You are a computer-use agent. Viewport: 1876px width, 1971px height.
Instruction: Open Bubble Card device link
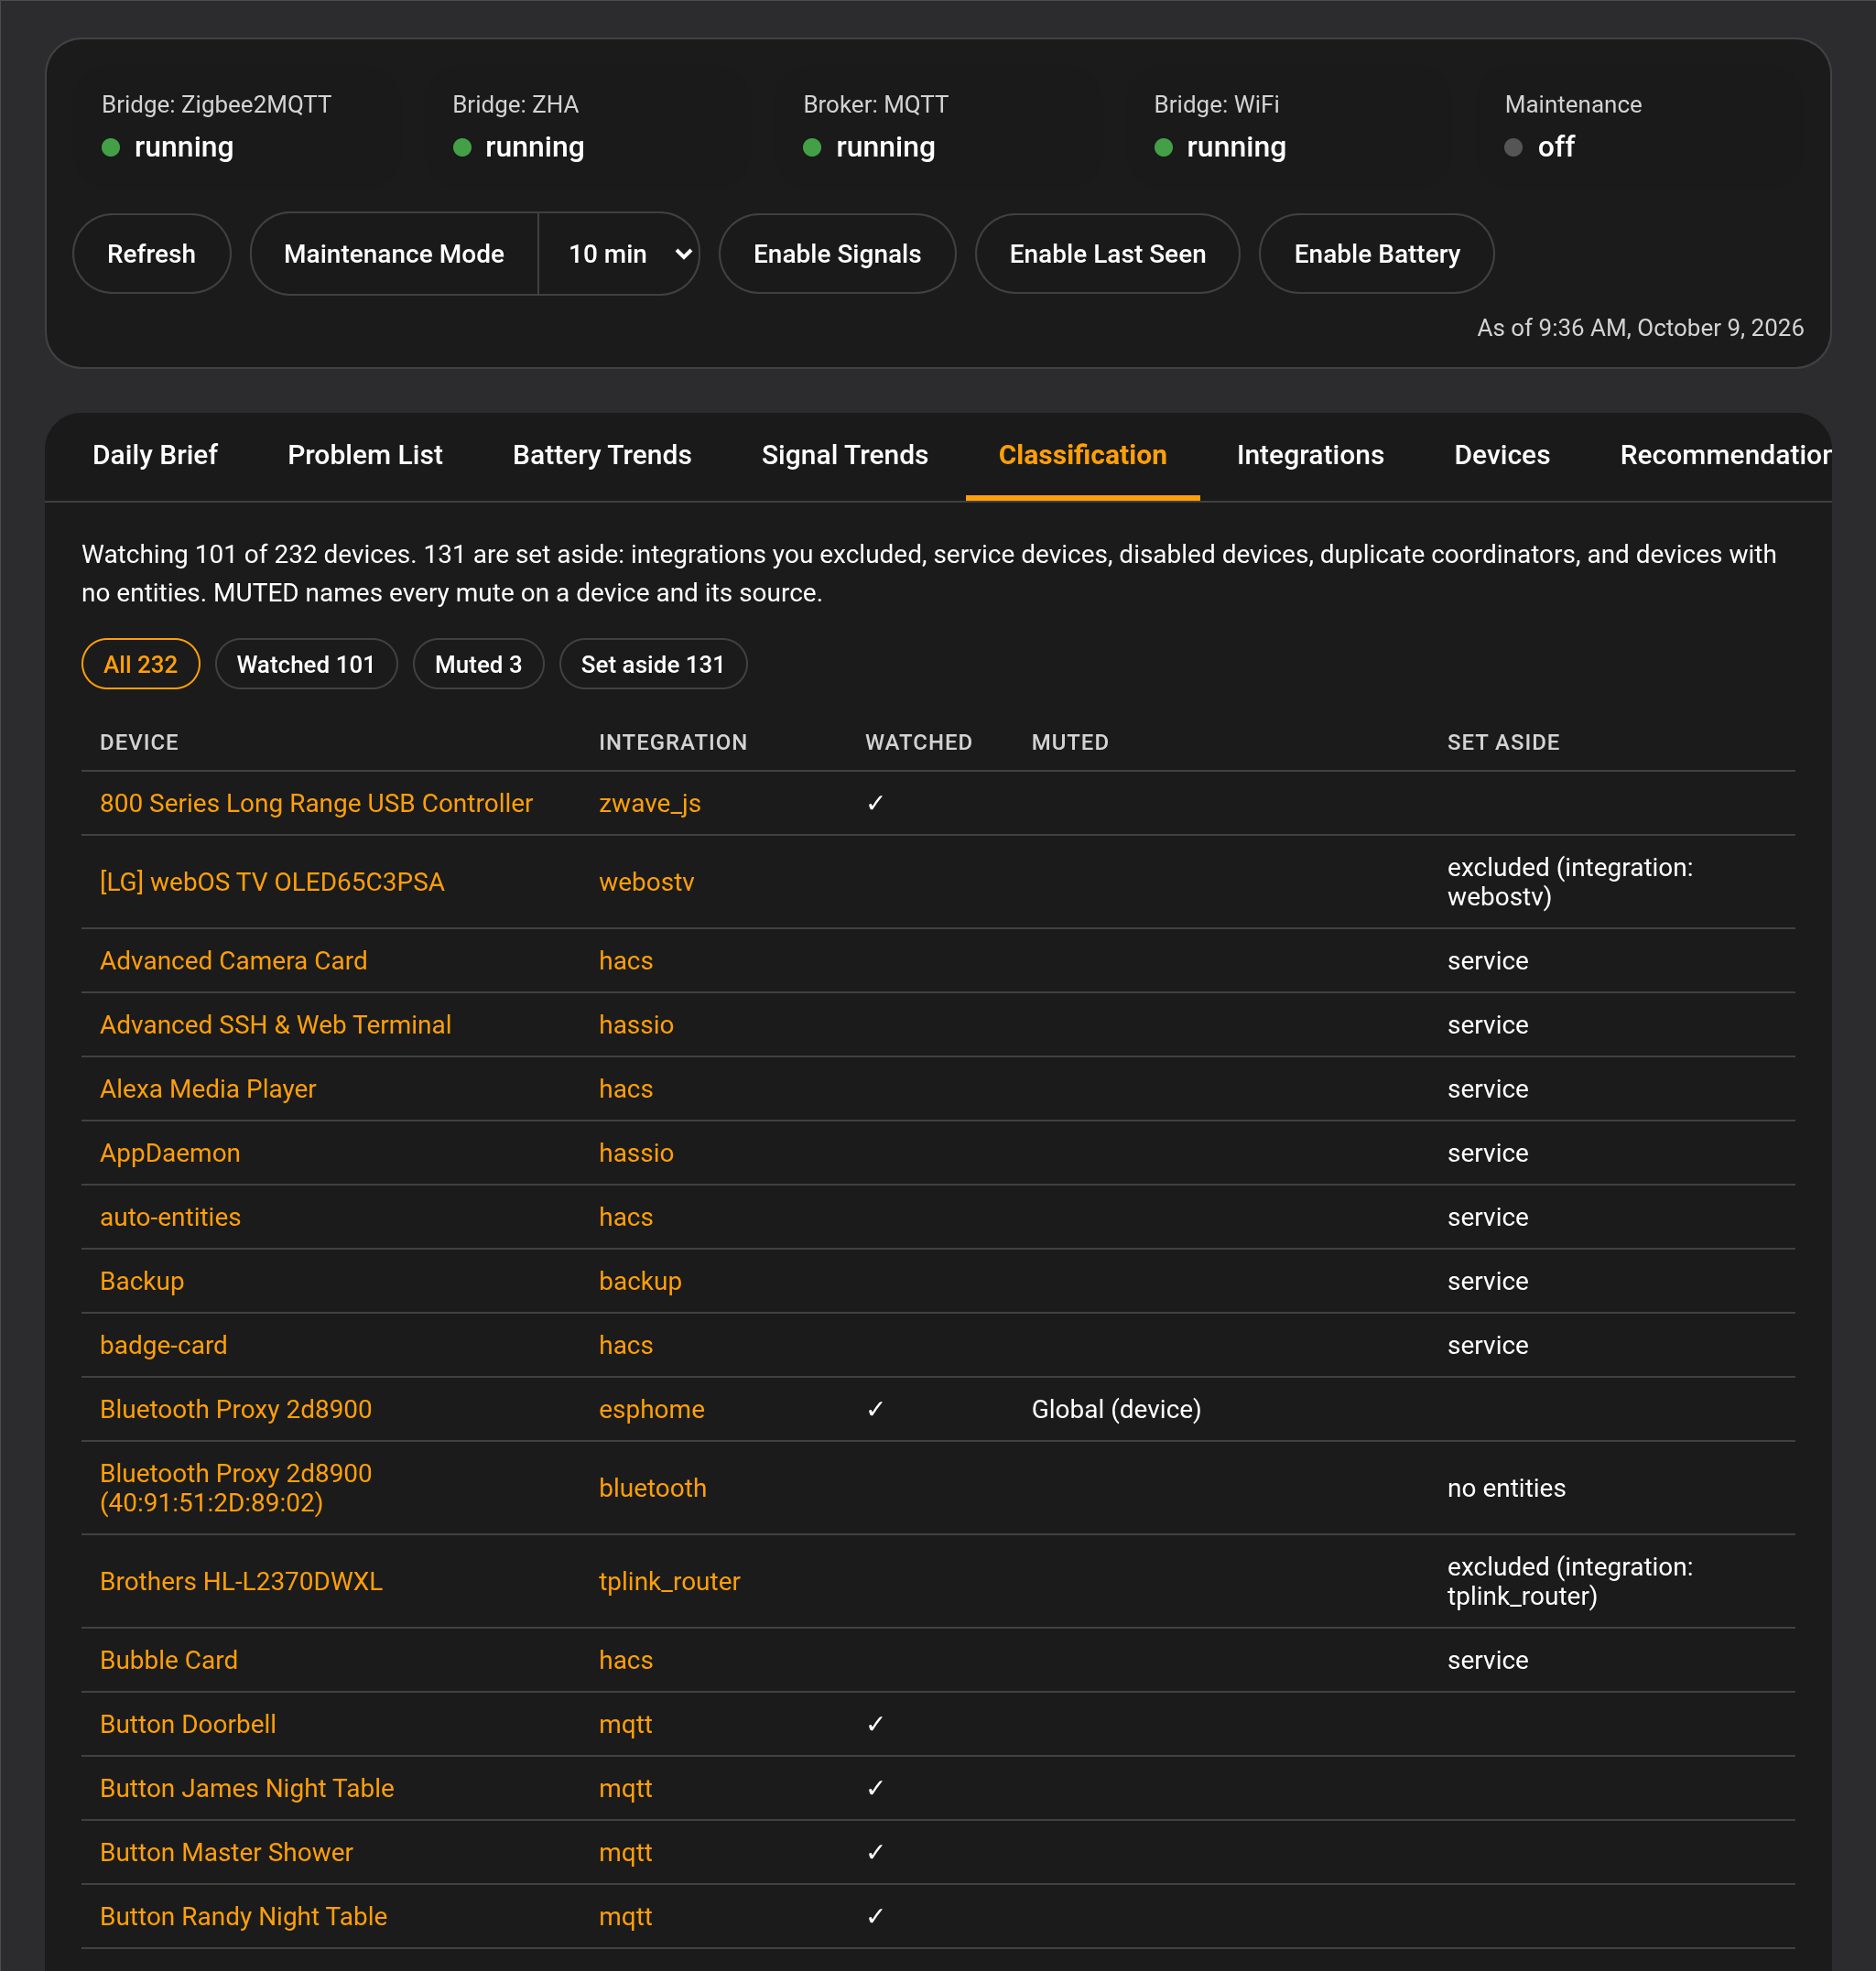169,1659
